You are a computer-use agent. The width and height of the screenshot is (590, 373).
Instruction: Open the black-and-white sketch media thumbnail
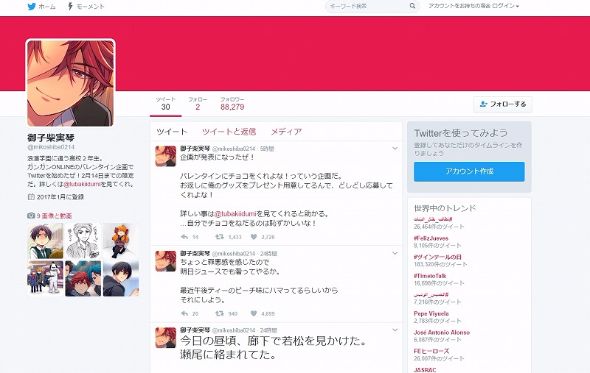tap(83, 241)
